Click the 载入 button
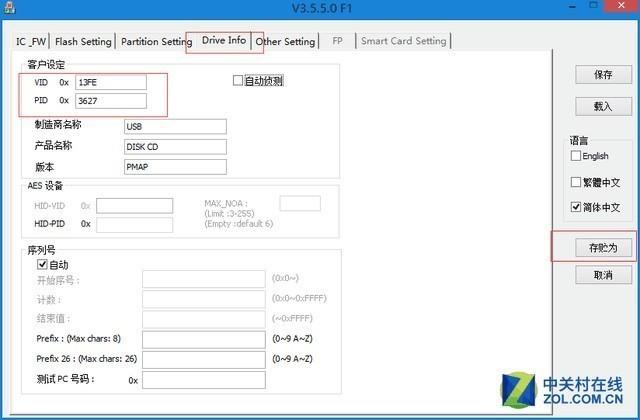 [603, 107]
